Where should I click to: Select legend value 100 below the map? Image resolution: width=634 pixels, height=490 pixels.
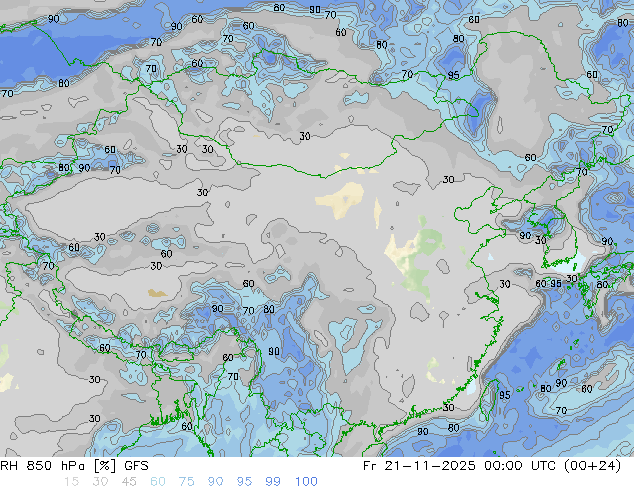[306, 482]
